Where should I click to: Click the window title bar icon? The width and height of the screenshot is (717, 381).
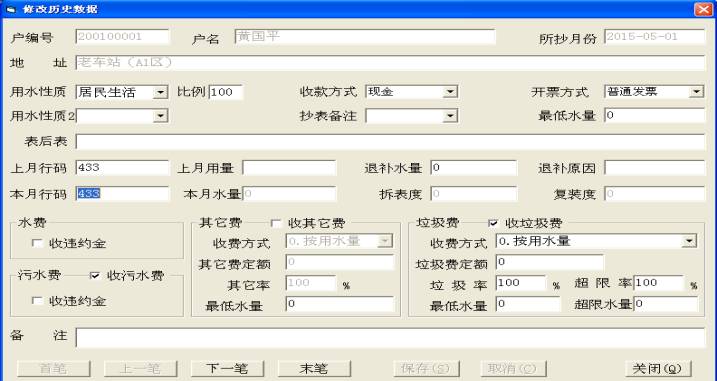click(11, 9)
